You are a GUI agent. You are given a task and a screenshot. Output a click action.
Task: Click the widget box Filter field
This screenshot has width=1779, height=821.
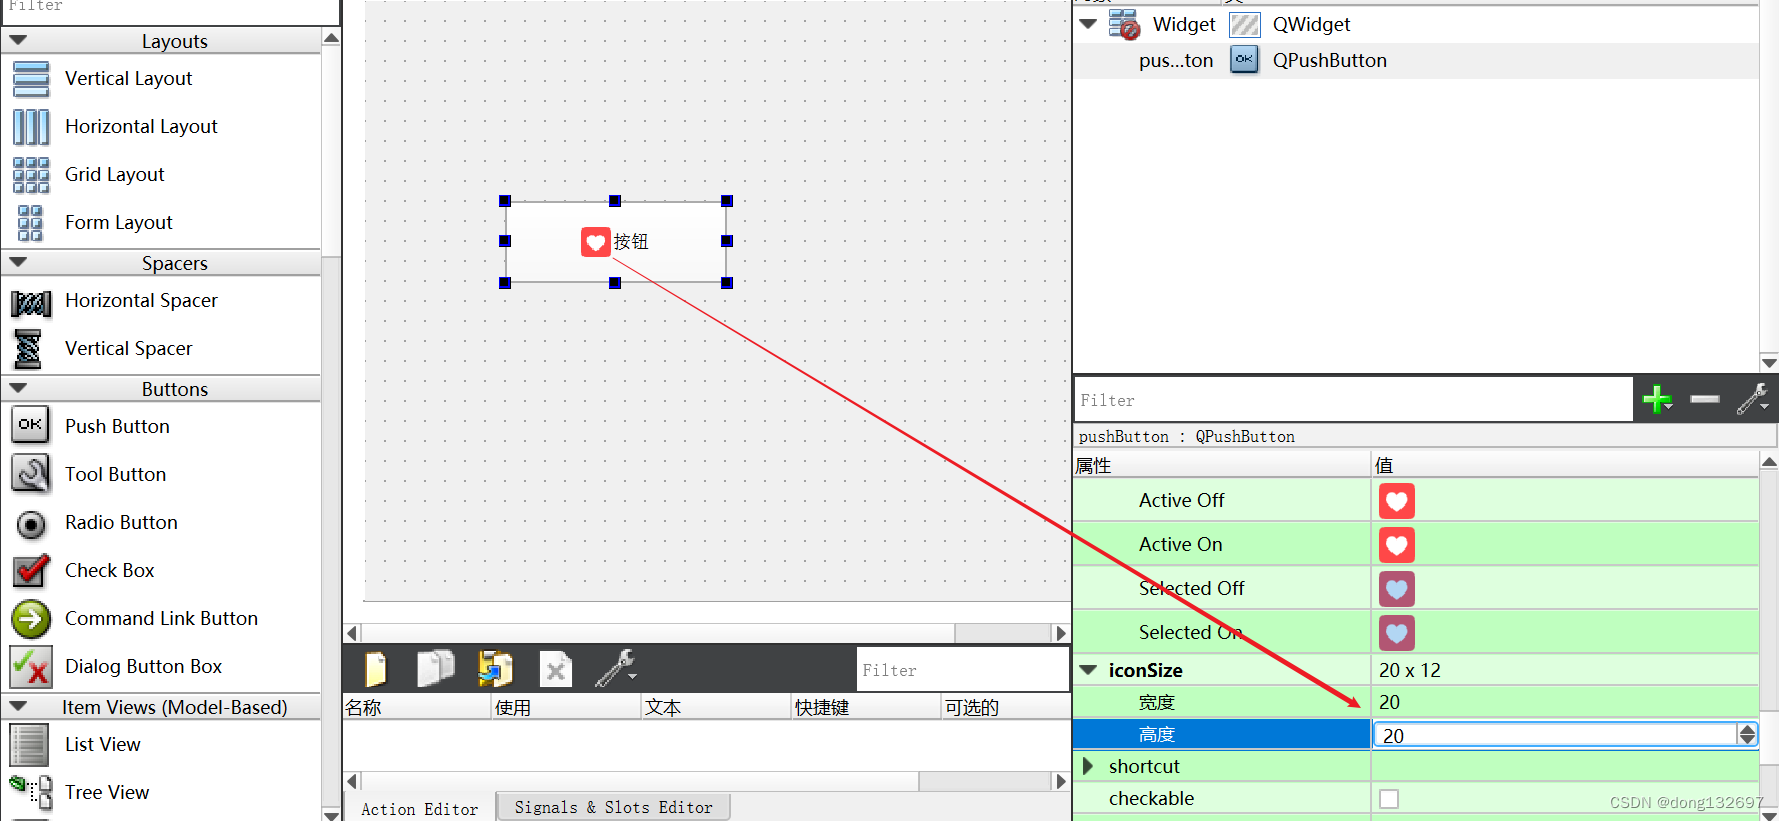click(170, 10)
